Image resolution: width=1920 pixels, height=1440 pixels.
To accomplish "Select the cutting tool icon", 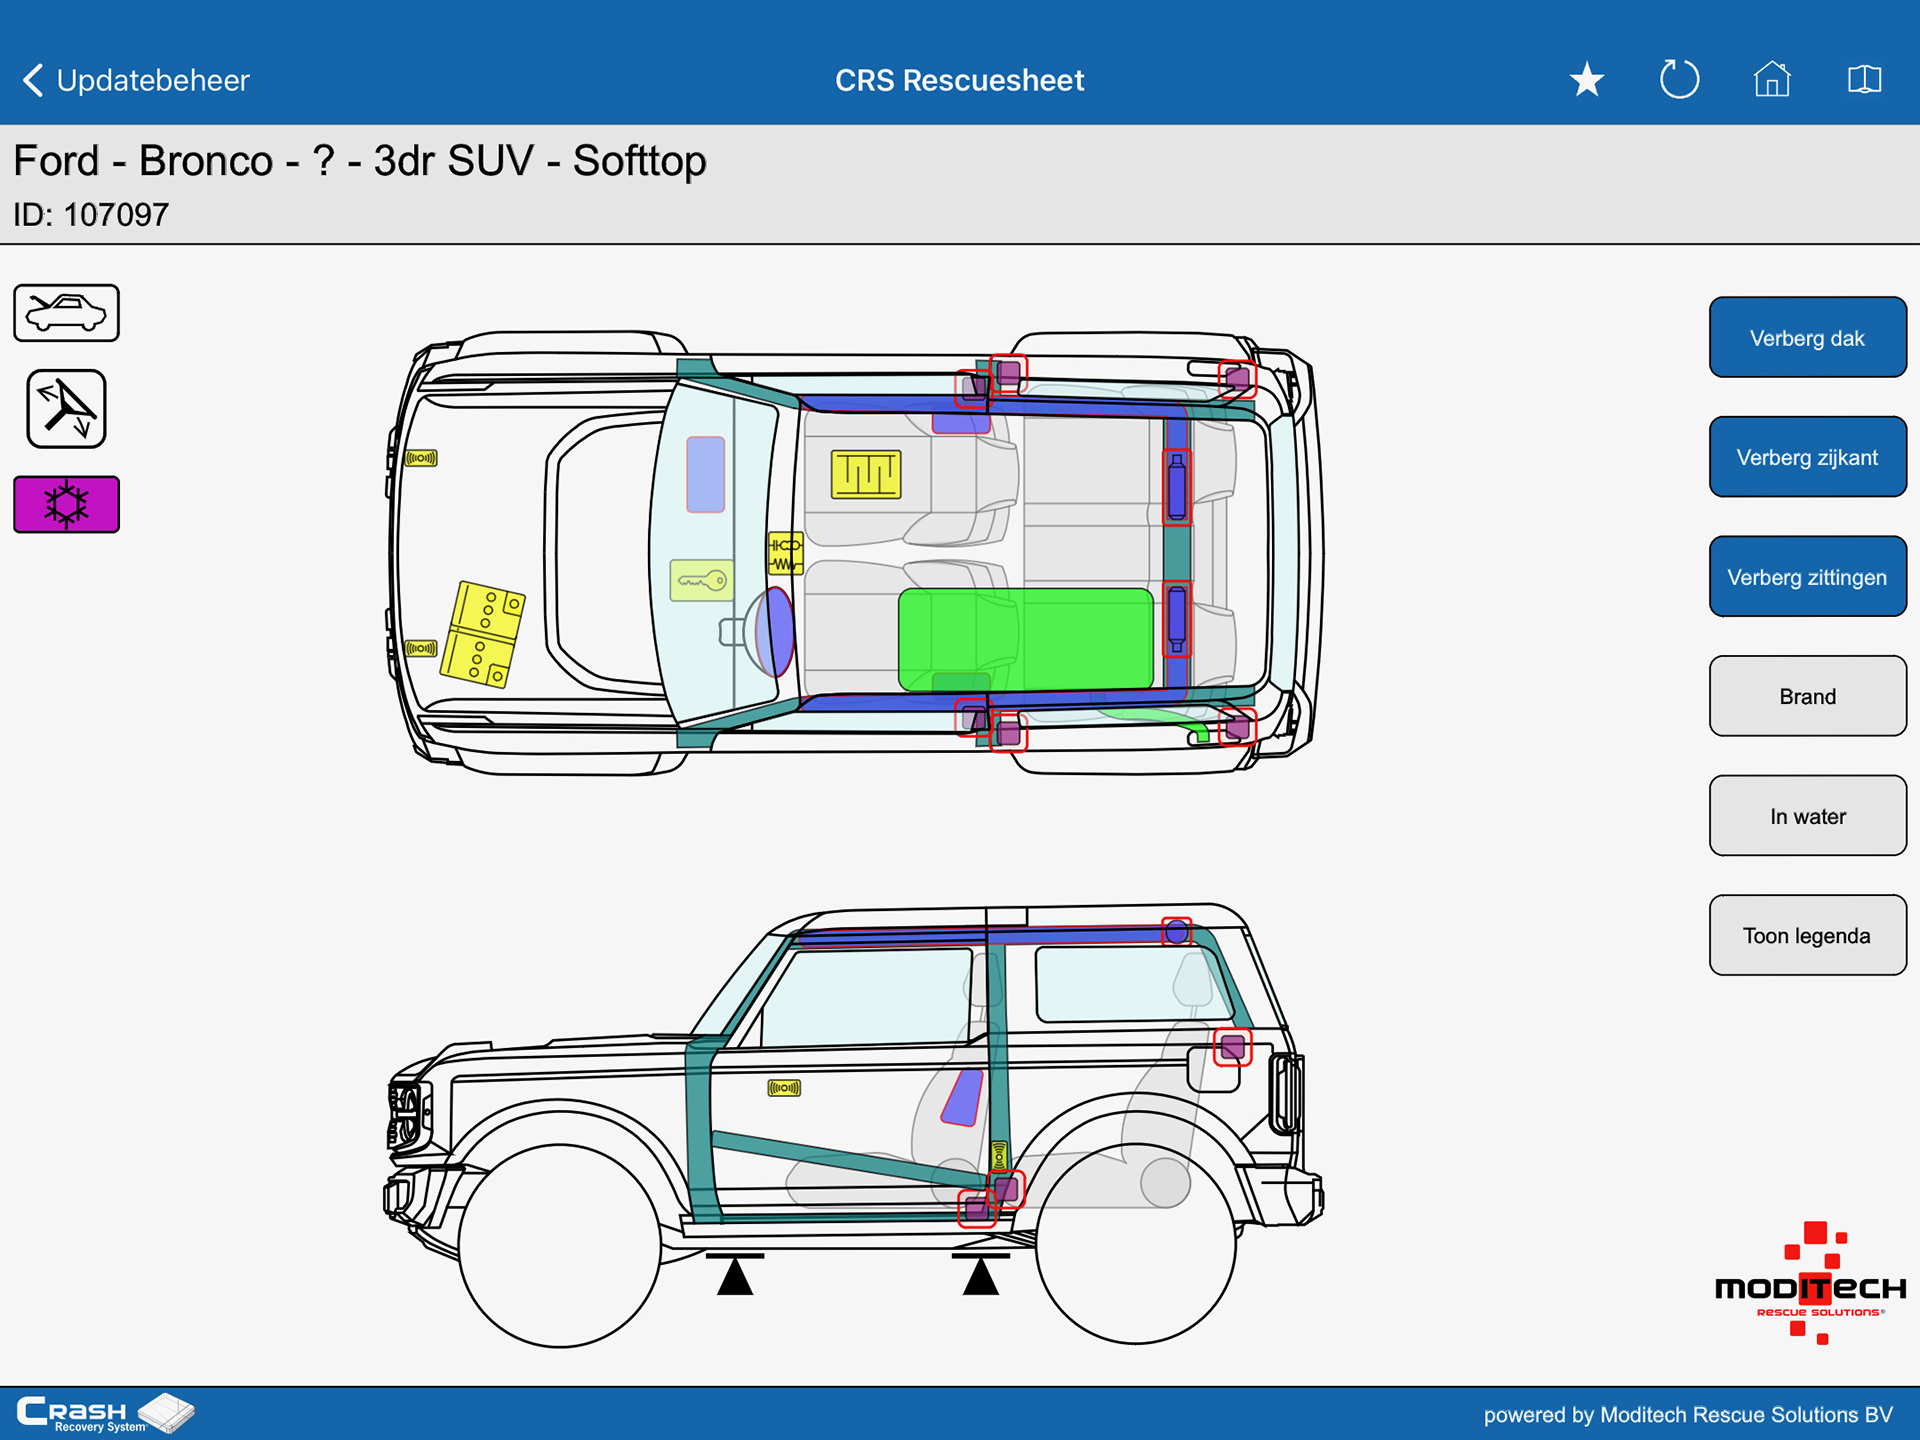I will click(x=66, y=409).
